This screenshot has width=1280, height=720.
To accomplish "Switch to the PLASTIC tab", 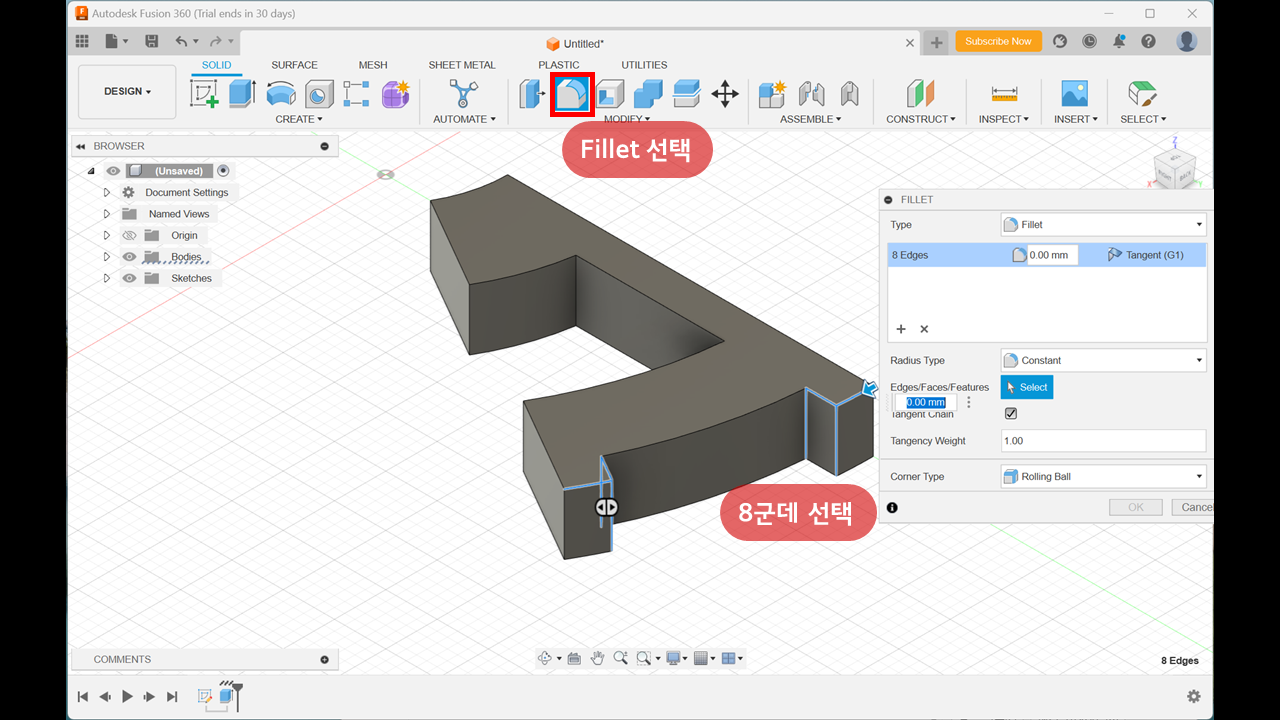I will click(558, 65).
